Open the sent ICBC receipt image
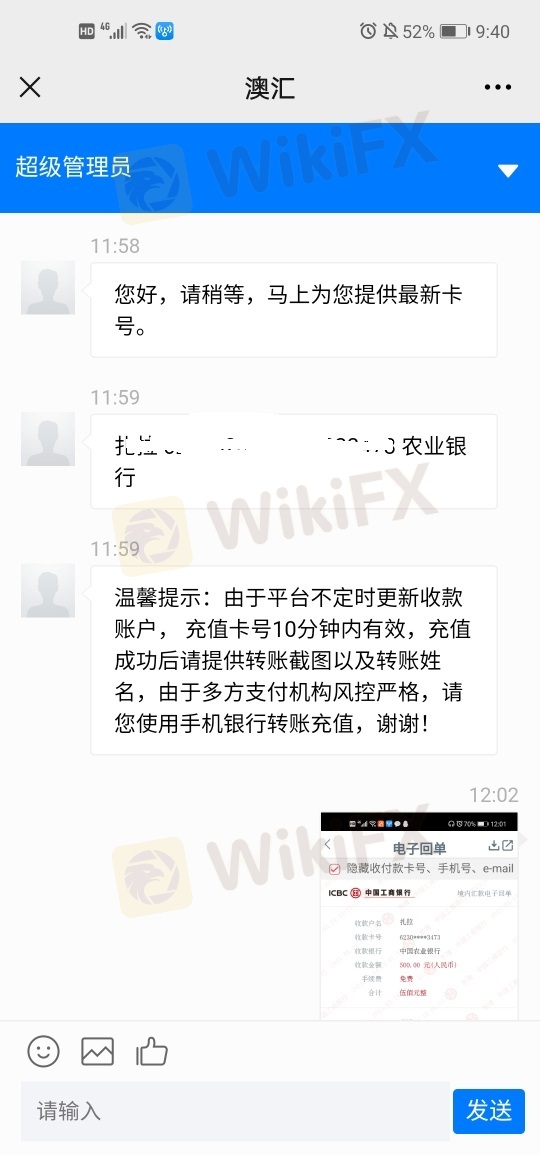 (x=419, y=916)
